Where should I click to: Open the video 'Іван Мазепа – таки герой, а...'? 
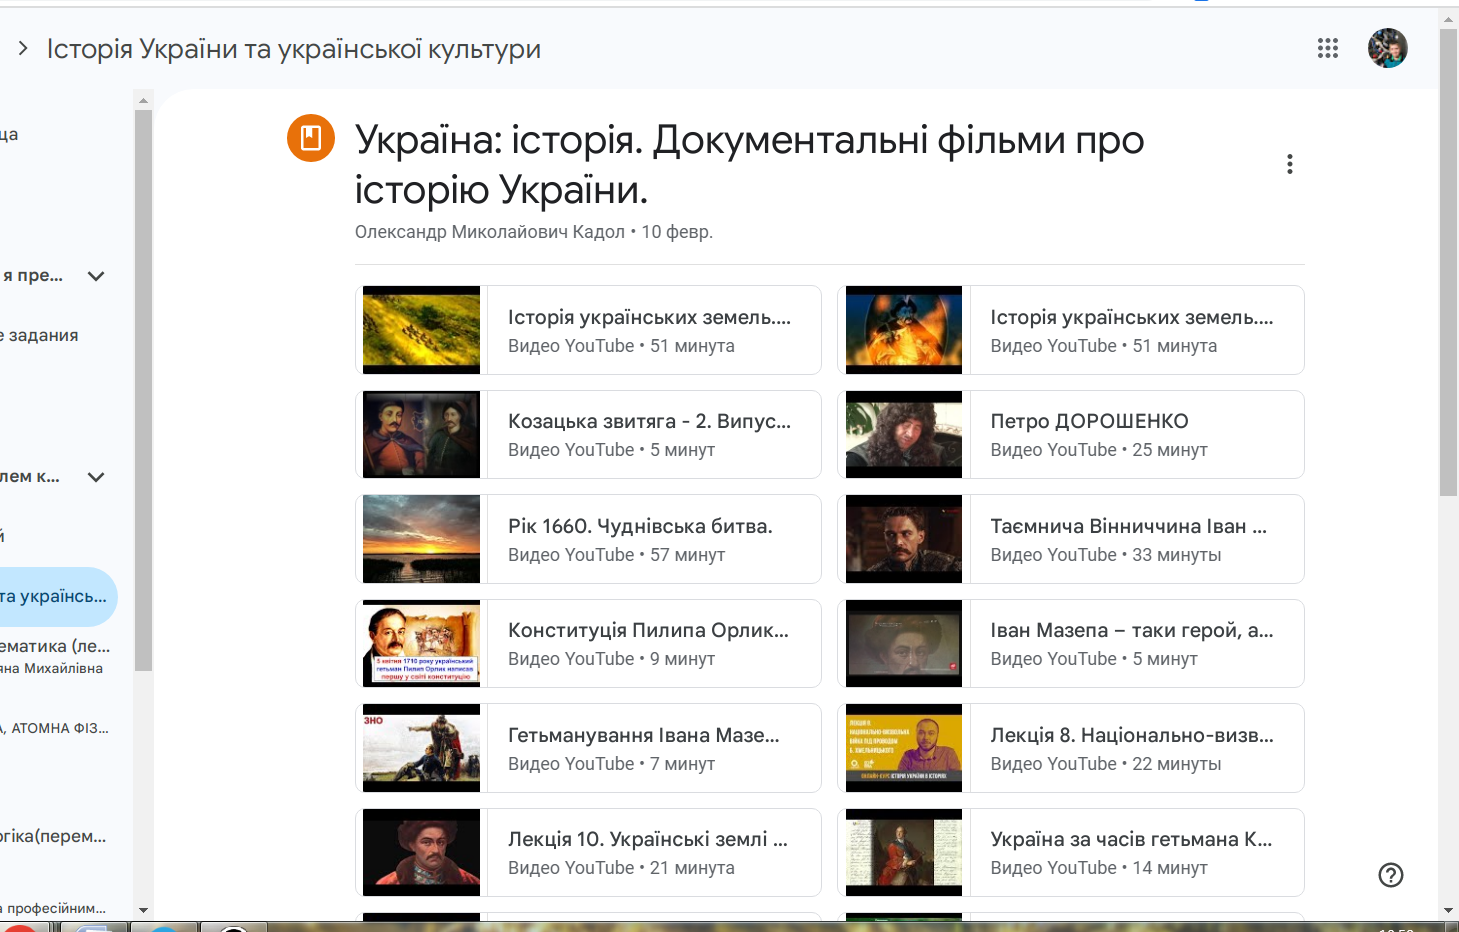tap(1071, 644)
